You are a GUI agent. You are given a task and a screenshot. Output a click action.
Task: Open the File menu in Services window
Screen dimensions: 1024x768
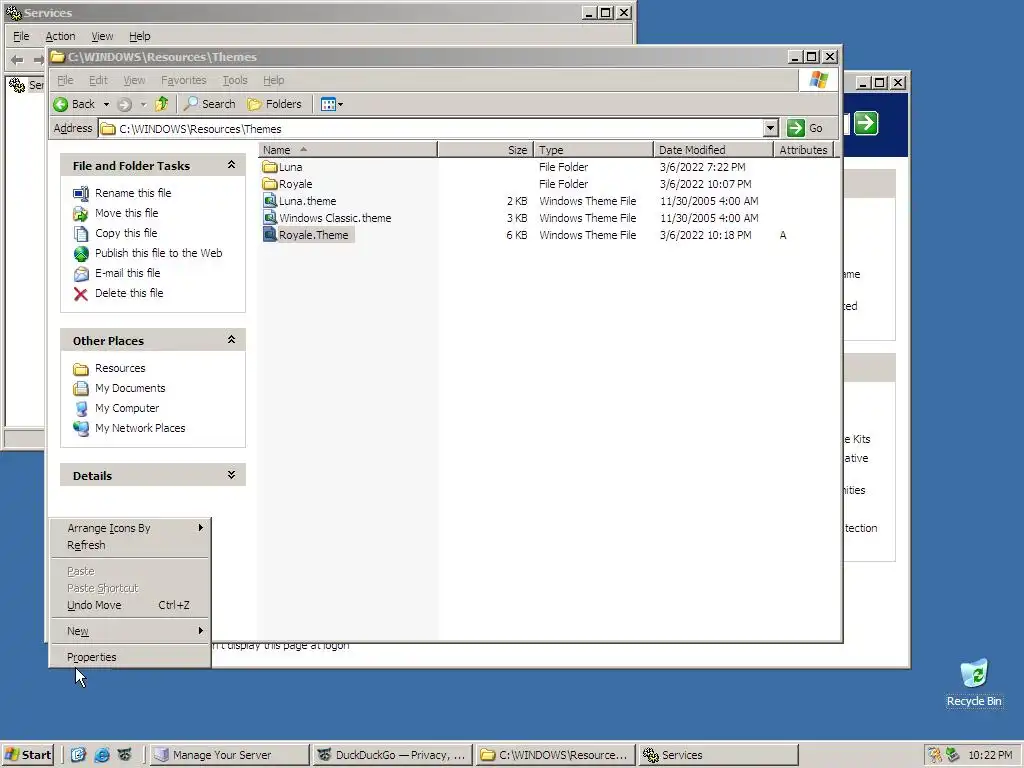tap(21, 36)
